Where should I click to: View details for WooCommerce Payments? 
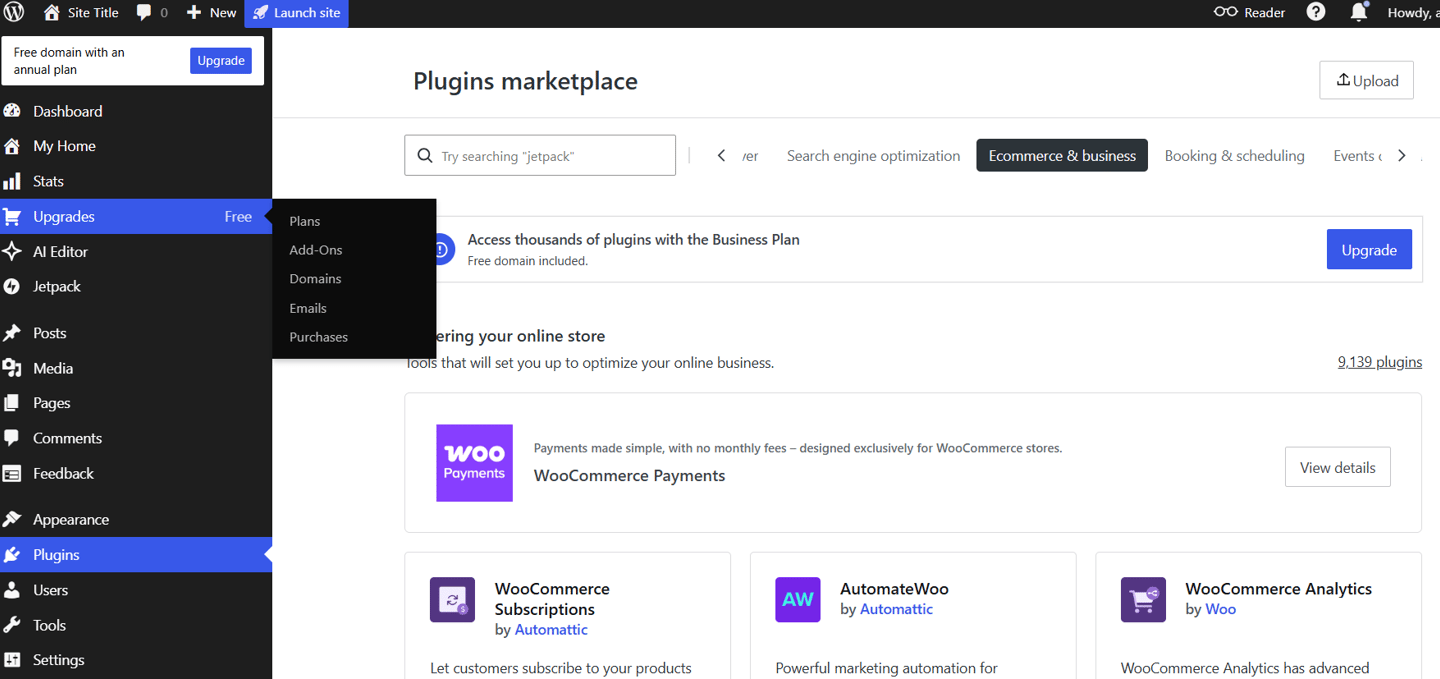1337,466
